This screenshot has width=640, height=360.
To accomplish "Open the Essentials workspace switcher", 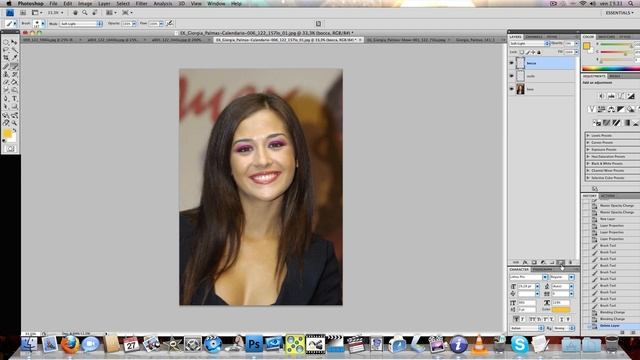I will pos(619,13).
